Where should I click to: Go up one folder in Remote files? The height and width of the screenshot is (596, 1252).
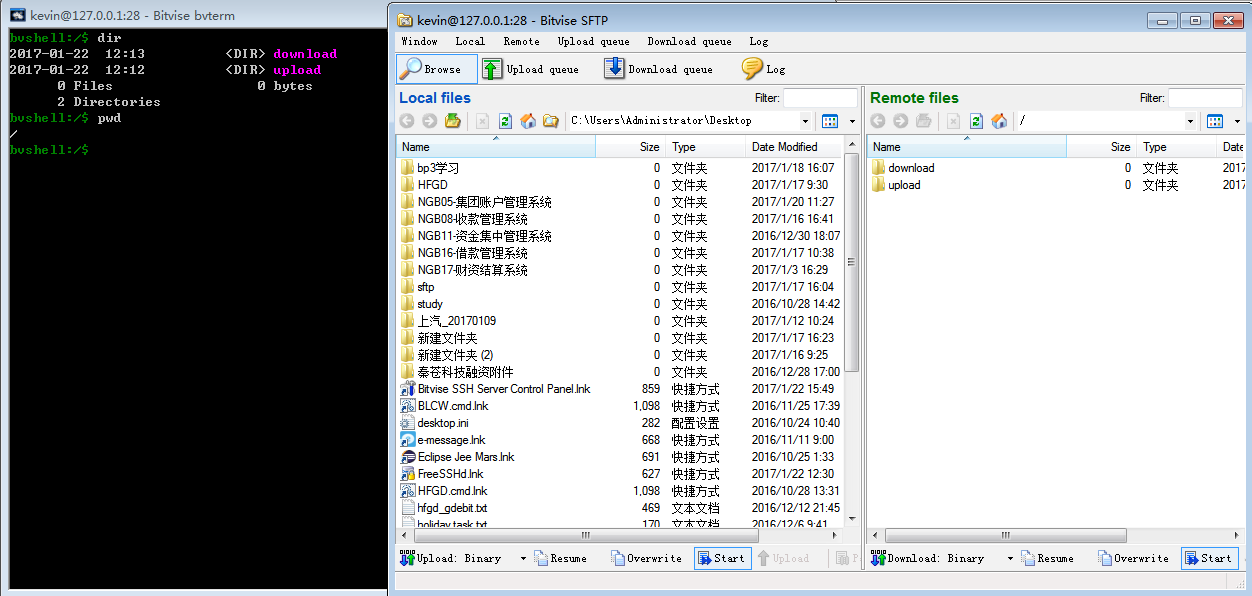tap(924, 121)
